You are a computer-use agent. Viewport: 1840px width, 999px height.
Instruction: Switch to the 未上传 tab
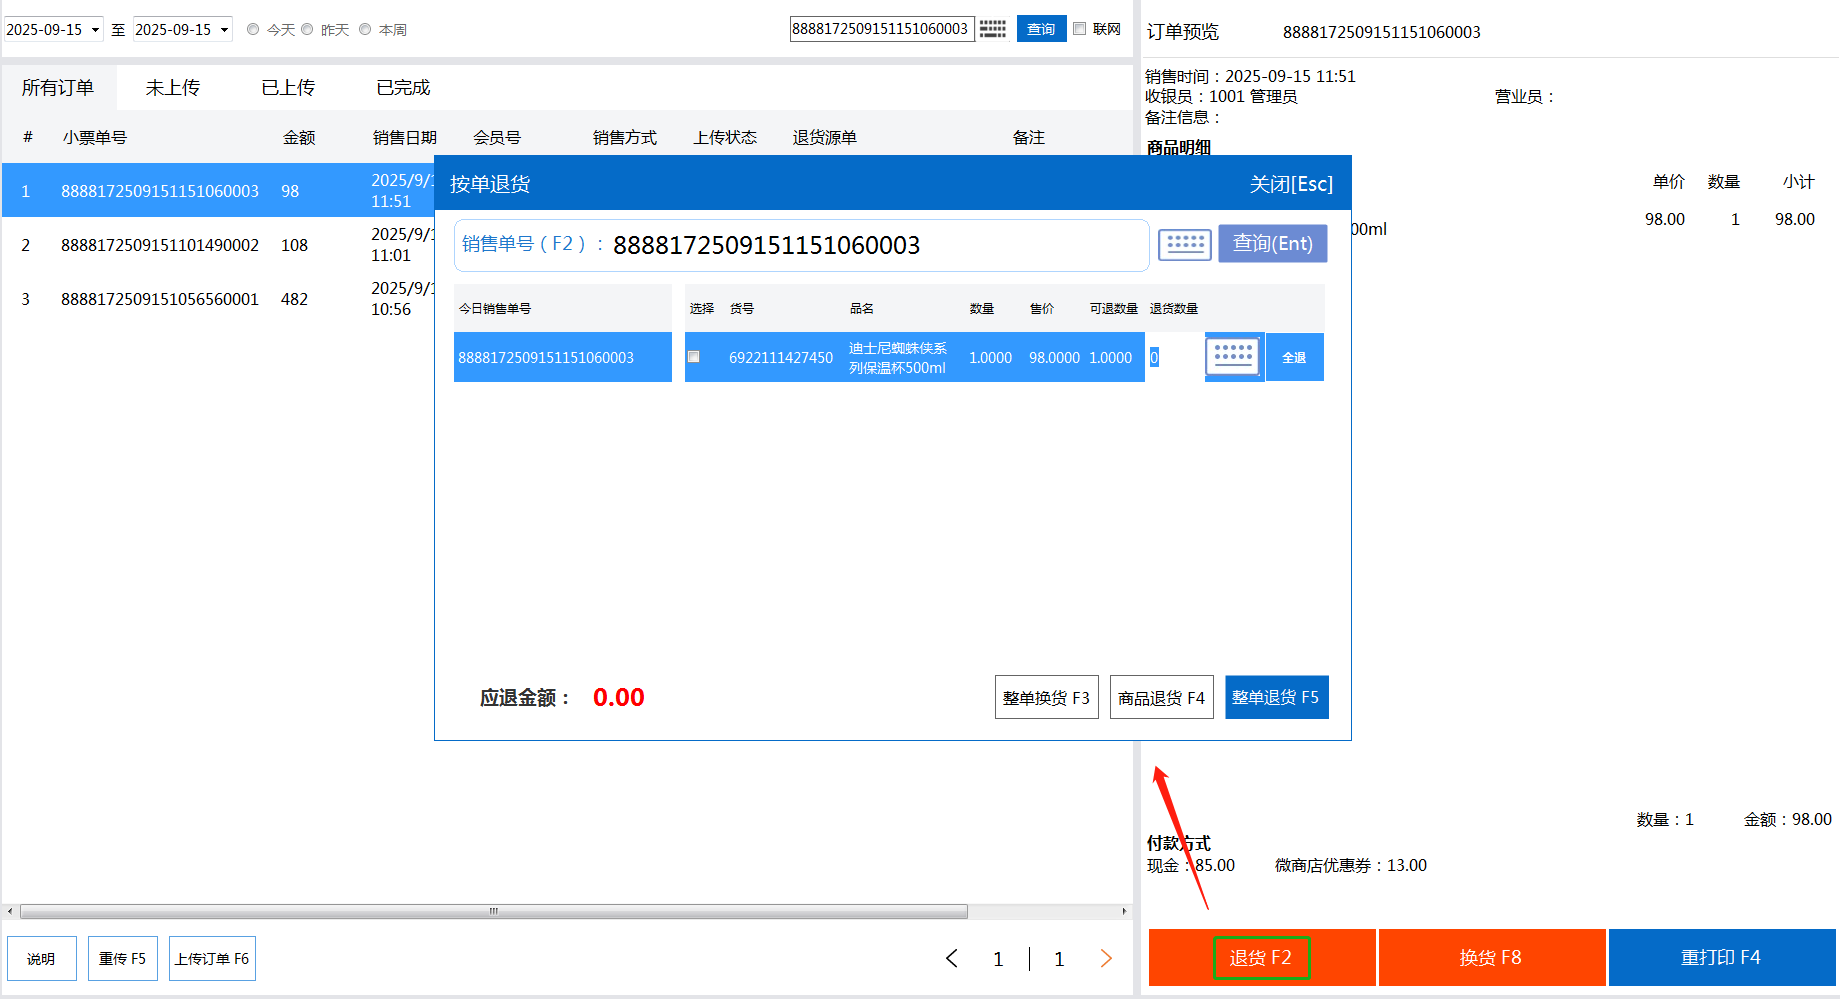(x=172, y=88)
